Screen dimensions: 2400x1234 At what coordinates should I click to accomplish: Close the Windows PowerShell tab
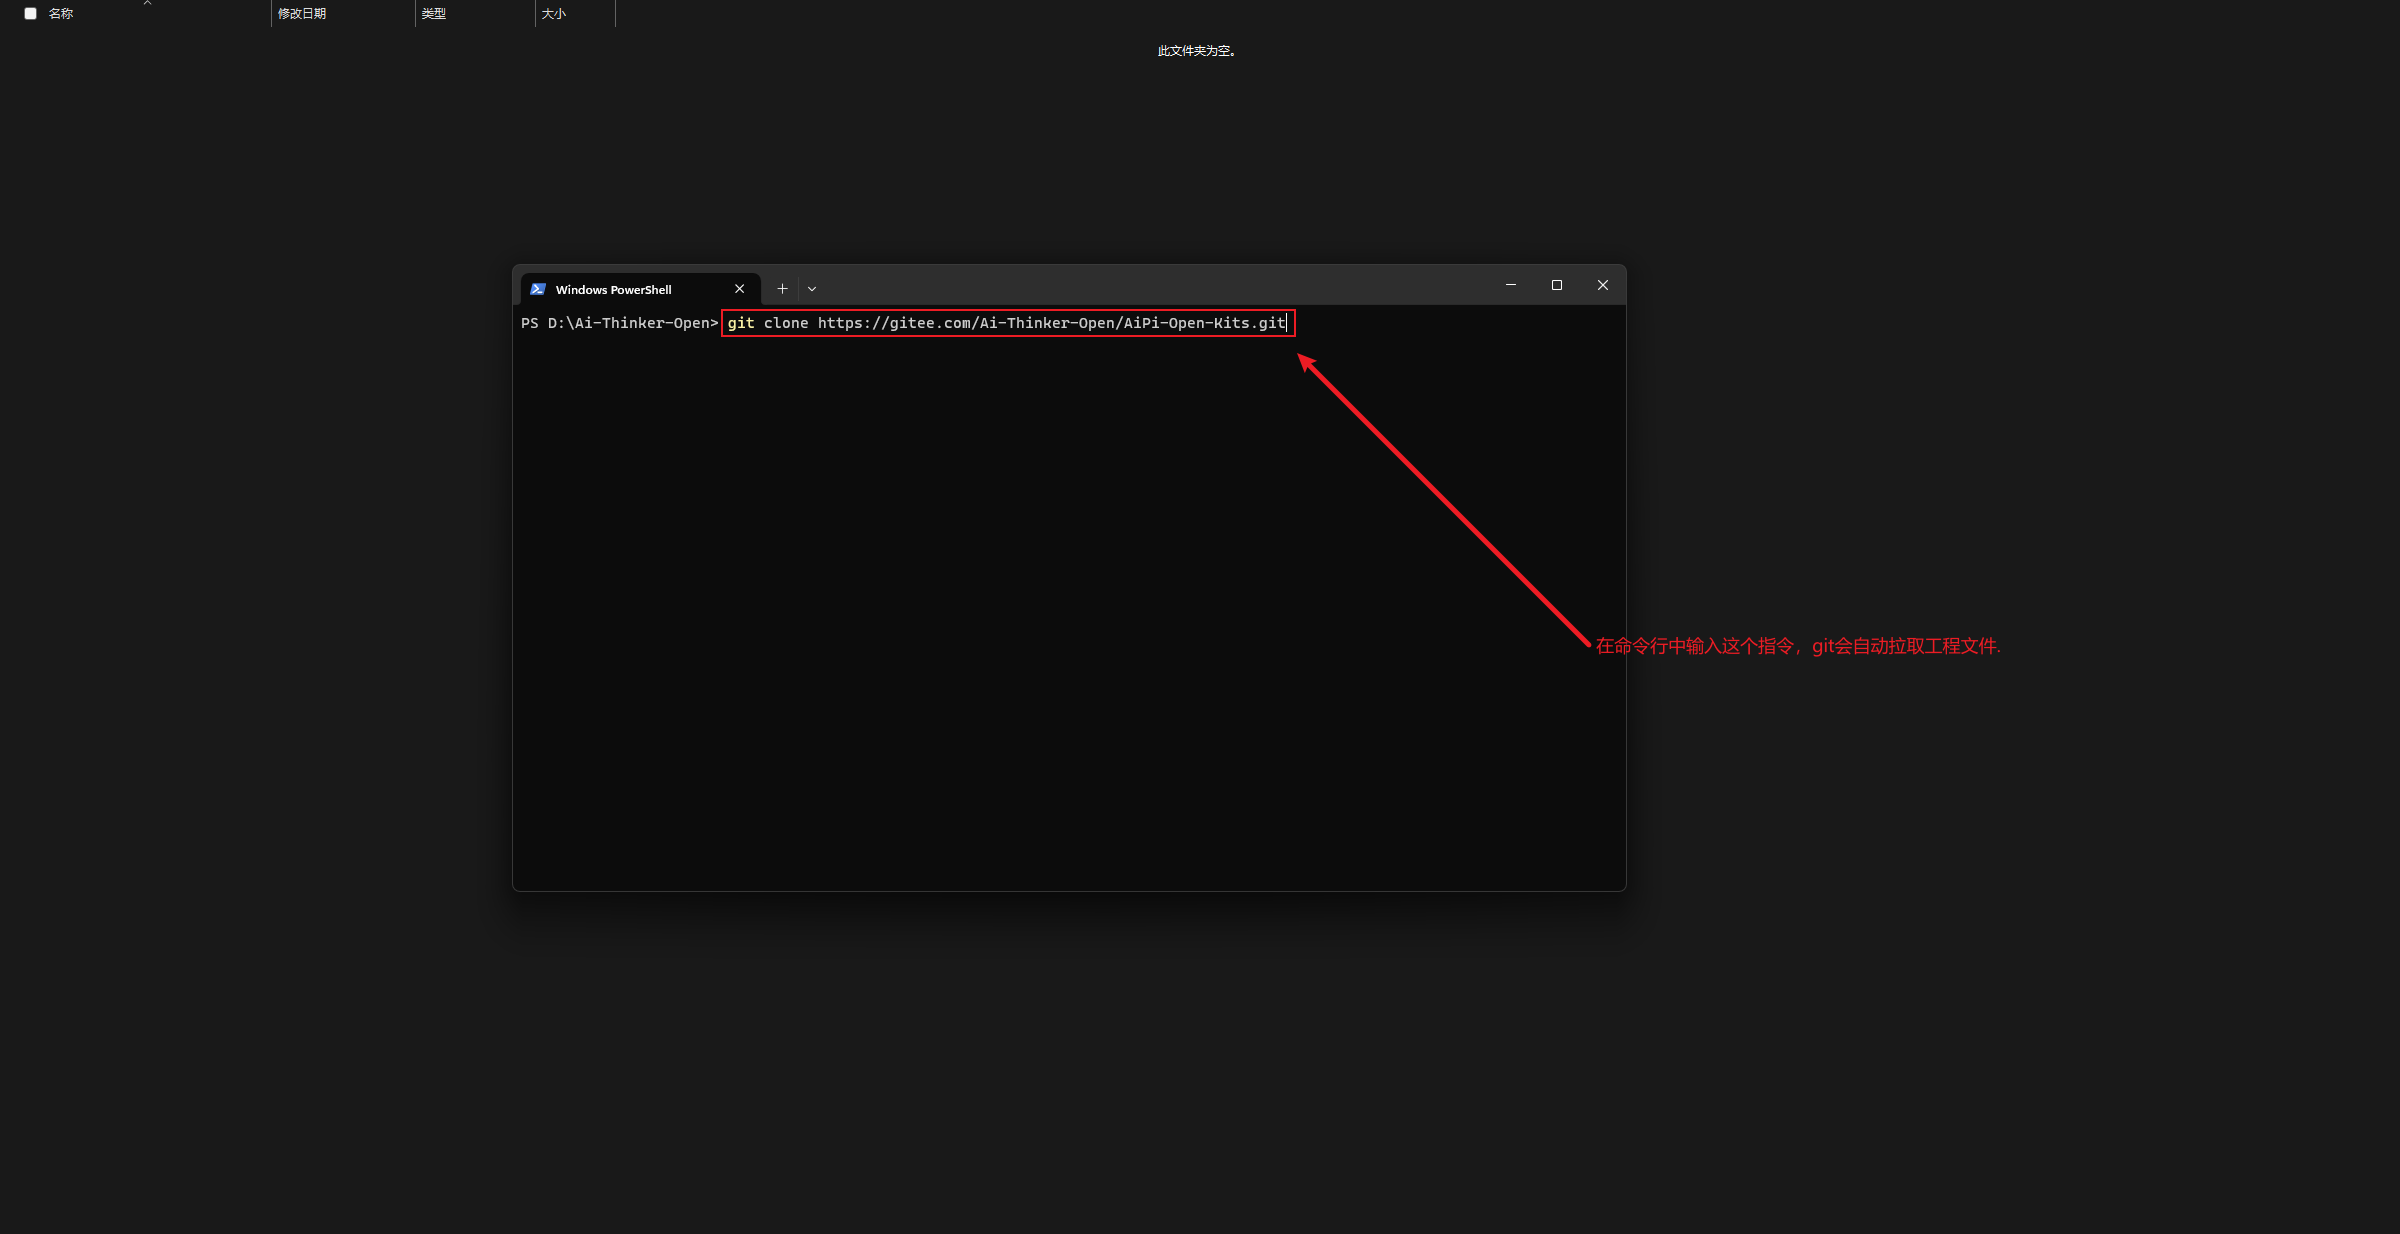pyautogui.click(x=740, y=289)
